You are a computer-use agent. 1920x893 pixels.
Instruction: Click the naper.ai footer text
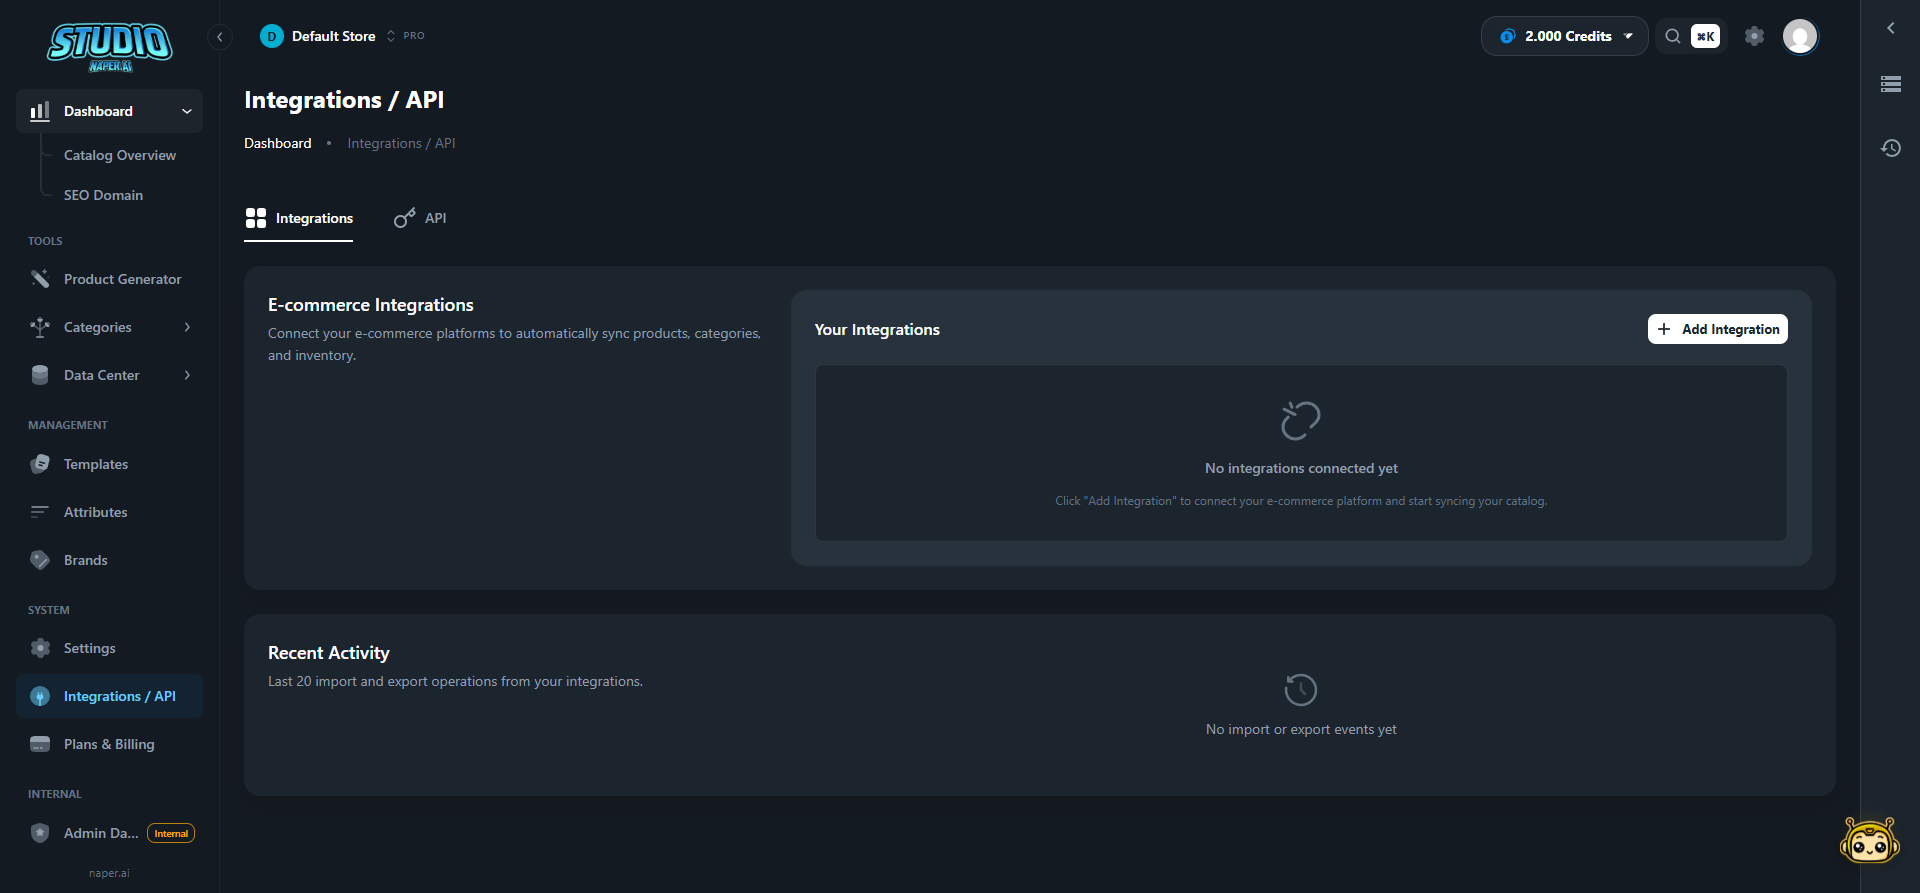[x=109, y=873]
